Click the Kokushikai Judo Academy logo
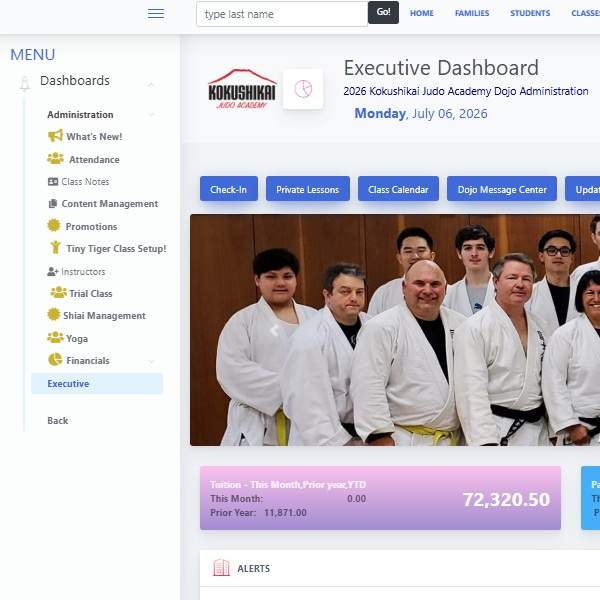Viewport: 600px width, 600px height. pyautogui.click(x=242, y=89)
